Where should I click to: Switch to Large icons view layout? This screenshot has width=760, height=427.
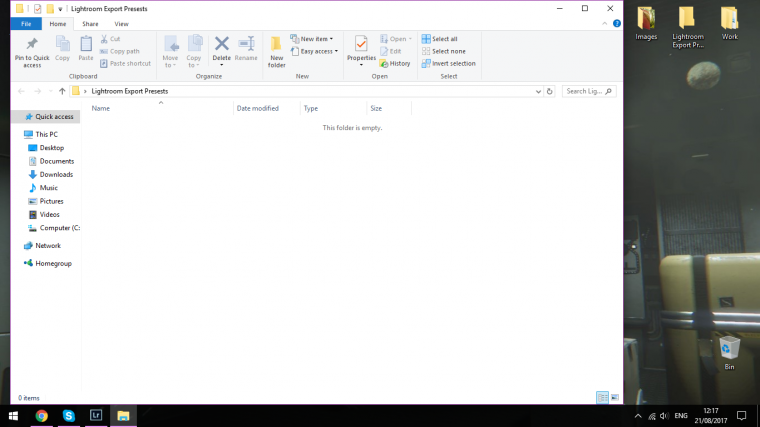[x=615, y=397]
